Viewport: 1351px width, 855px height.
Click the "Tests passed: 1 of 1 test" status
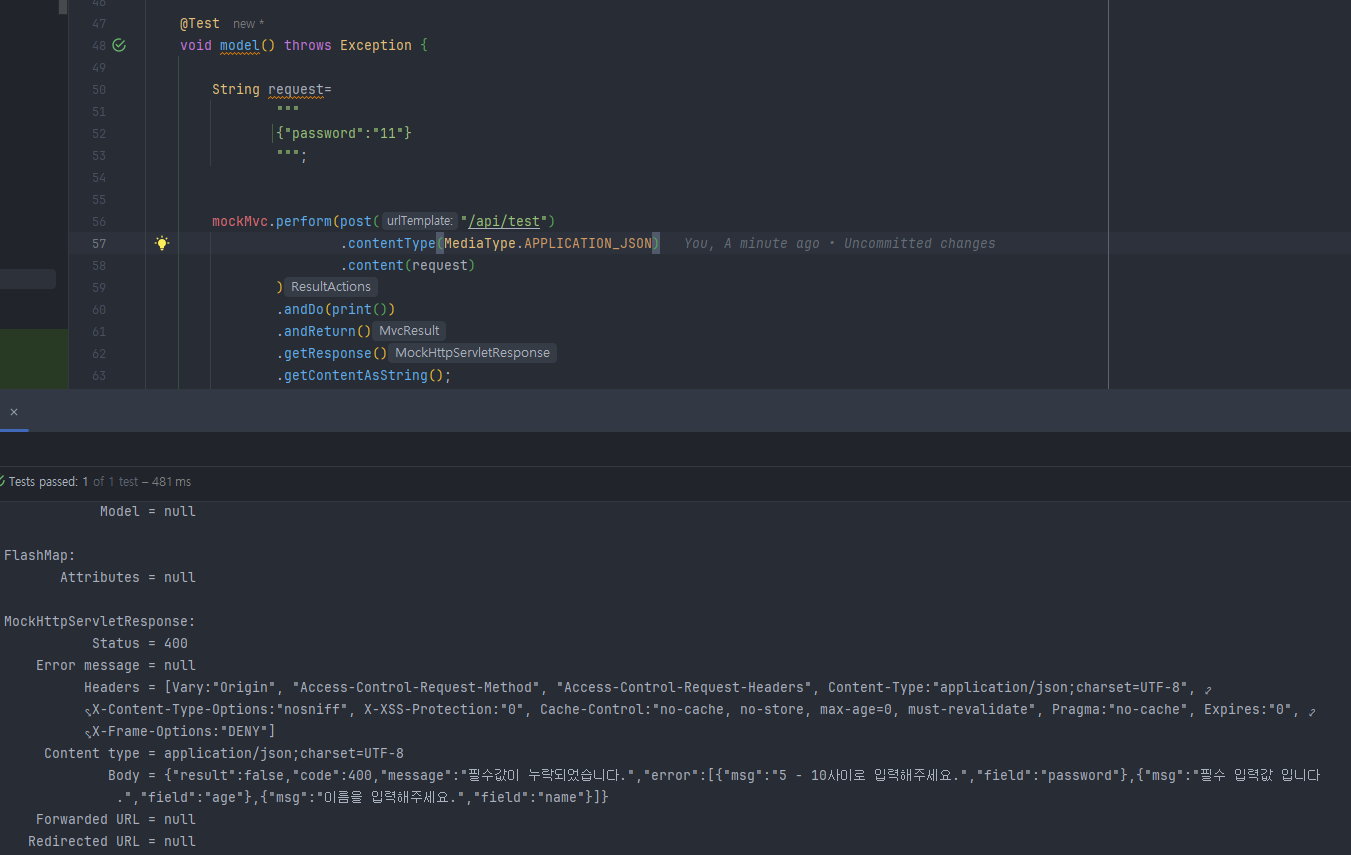pyautogui.click(x=74, y=482)
